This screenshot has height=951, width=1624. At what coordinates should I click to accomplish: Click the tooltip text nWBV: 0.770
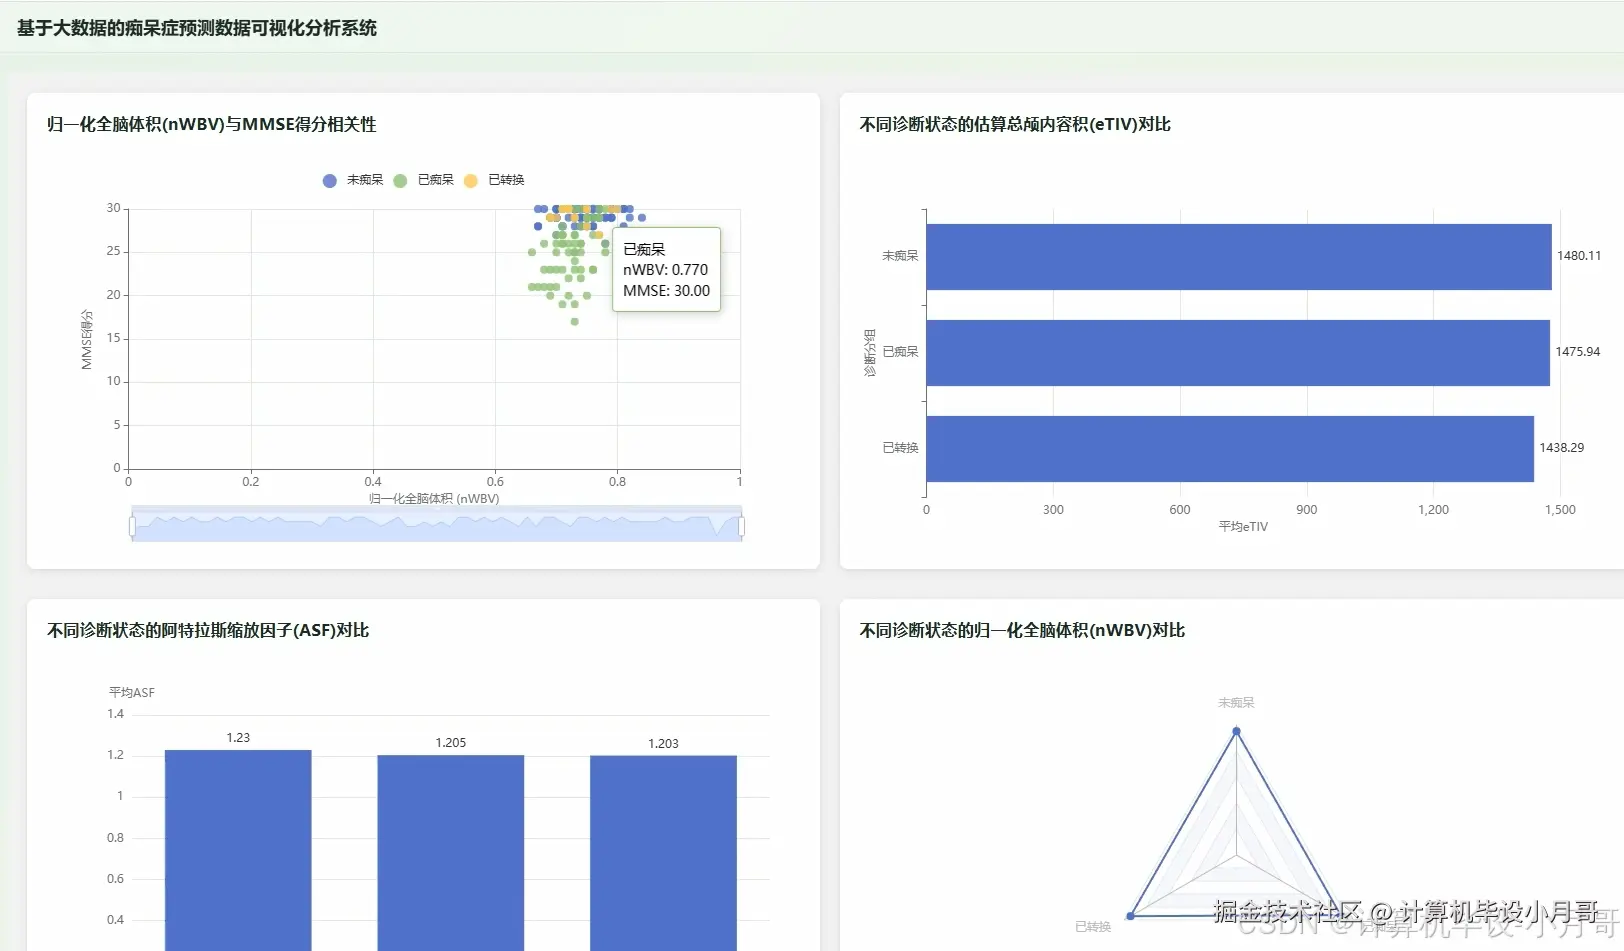(665, 270)
